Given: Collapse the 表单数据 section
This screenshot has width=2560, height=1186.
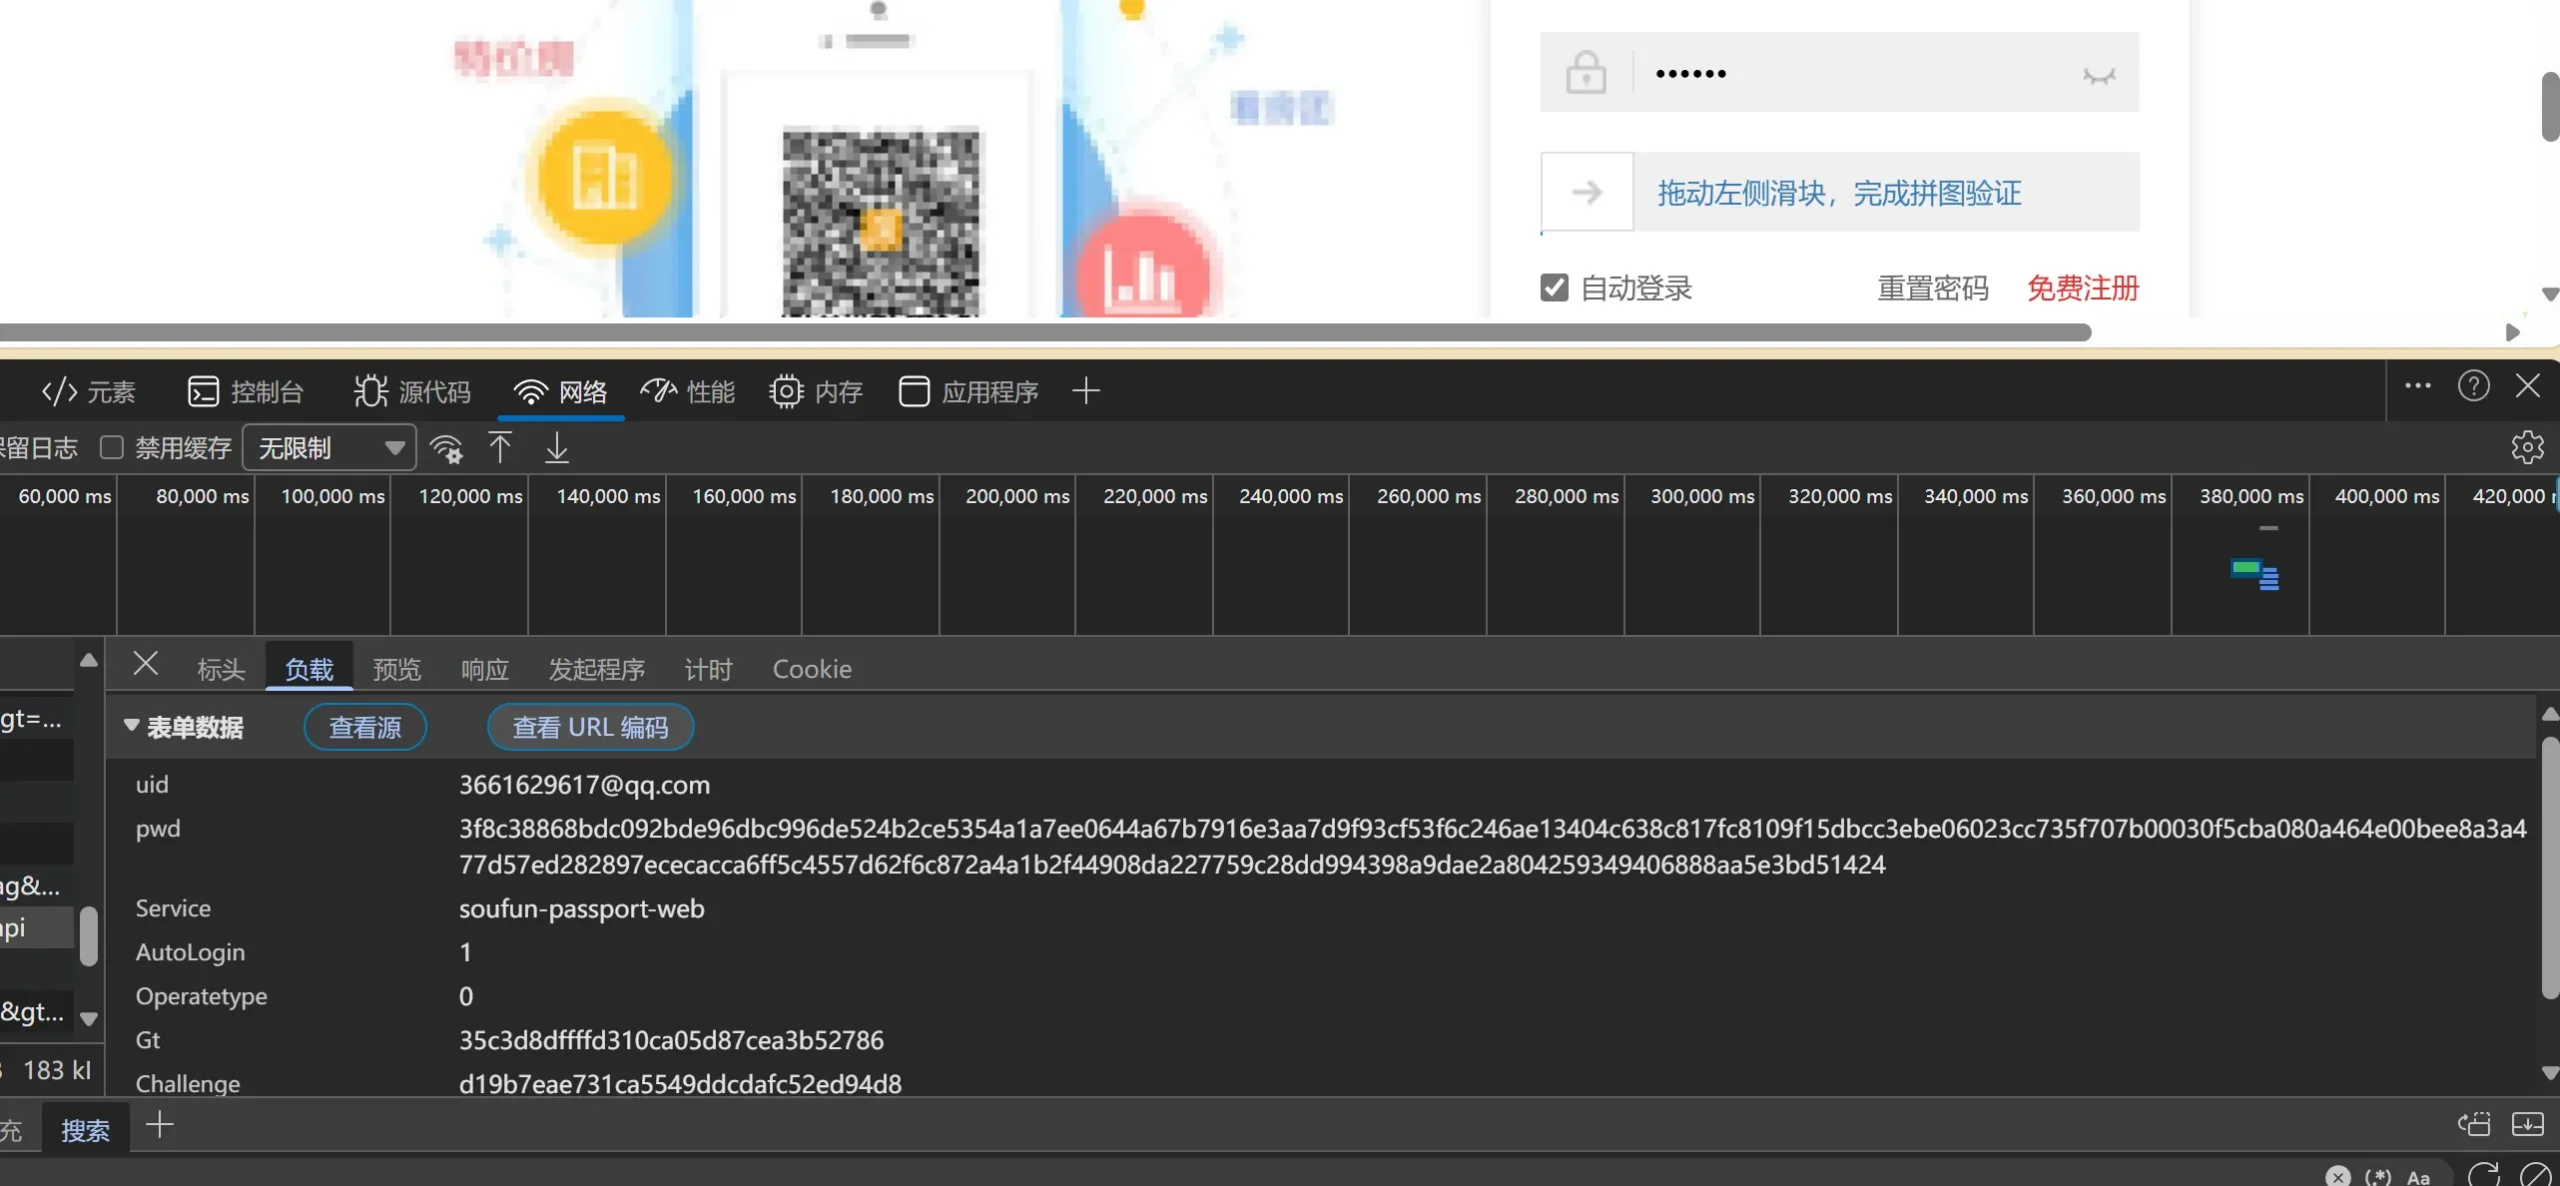Looking at the screenshot, I should [x=133, y=727].
